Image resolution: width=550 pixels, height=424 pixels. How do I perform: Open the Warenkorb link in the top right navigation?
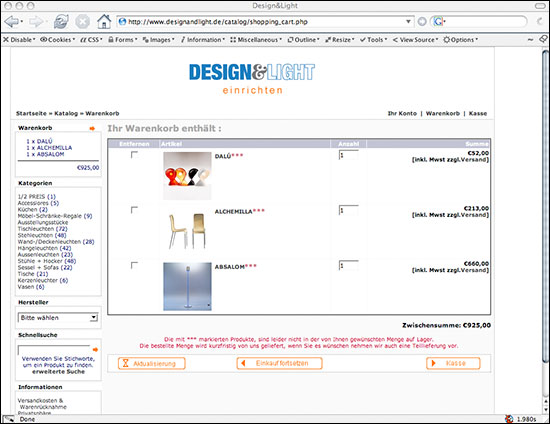tap(443, 113)
